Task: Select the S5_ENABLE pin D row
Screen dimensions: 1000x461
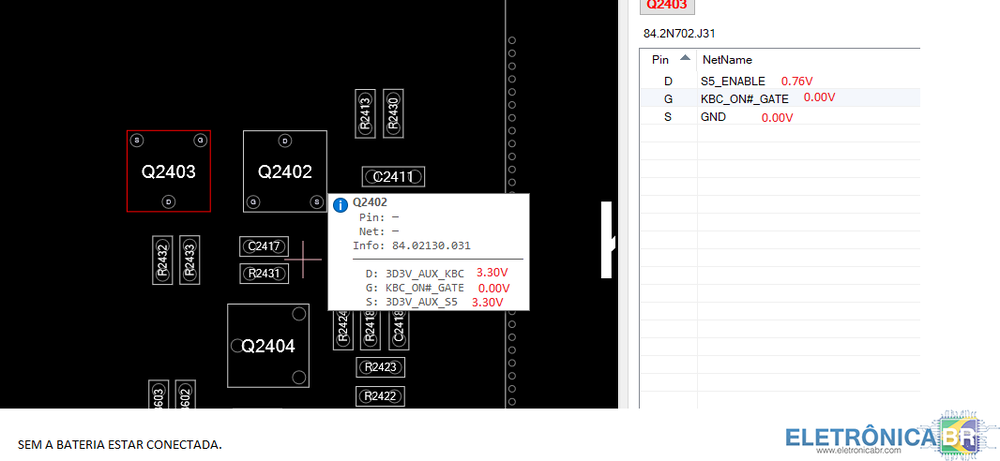Action: (733, 81)
